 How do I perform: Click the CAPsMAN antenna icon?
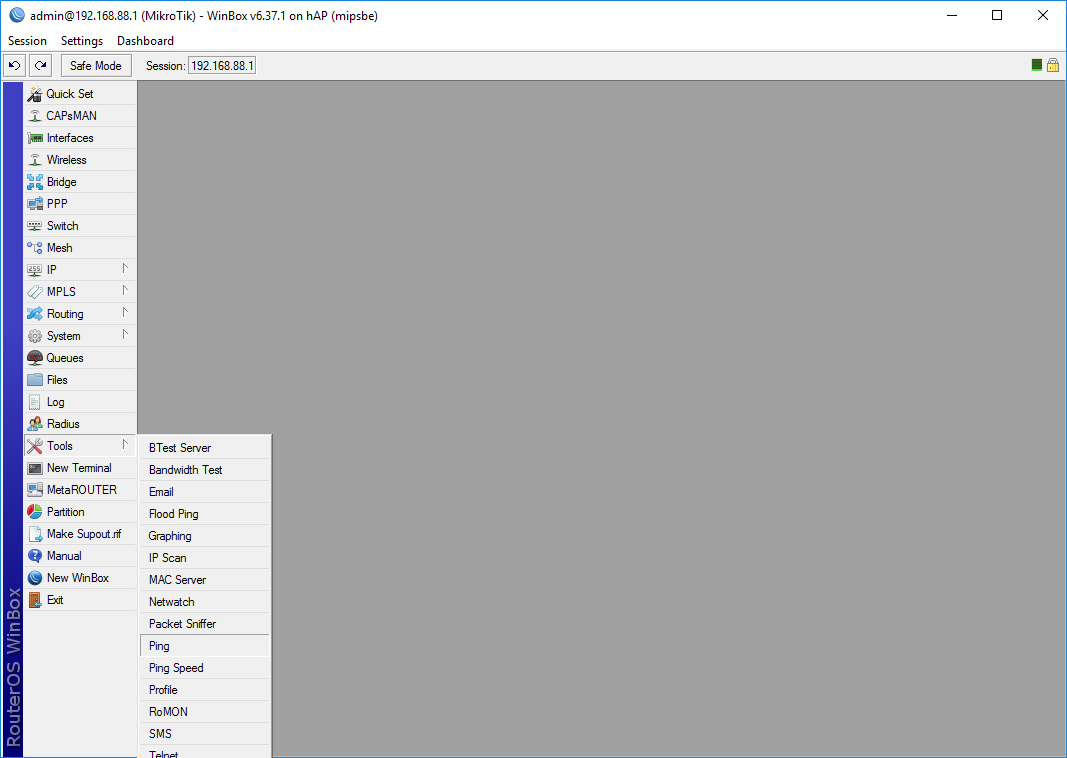(x=35, y=116)
